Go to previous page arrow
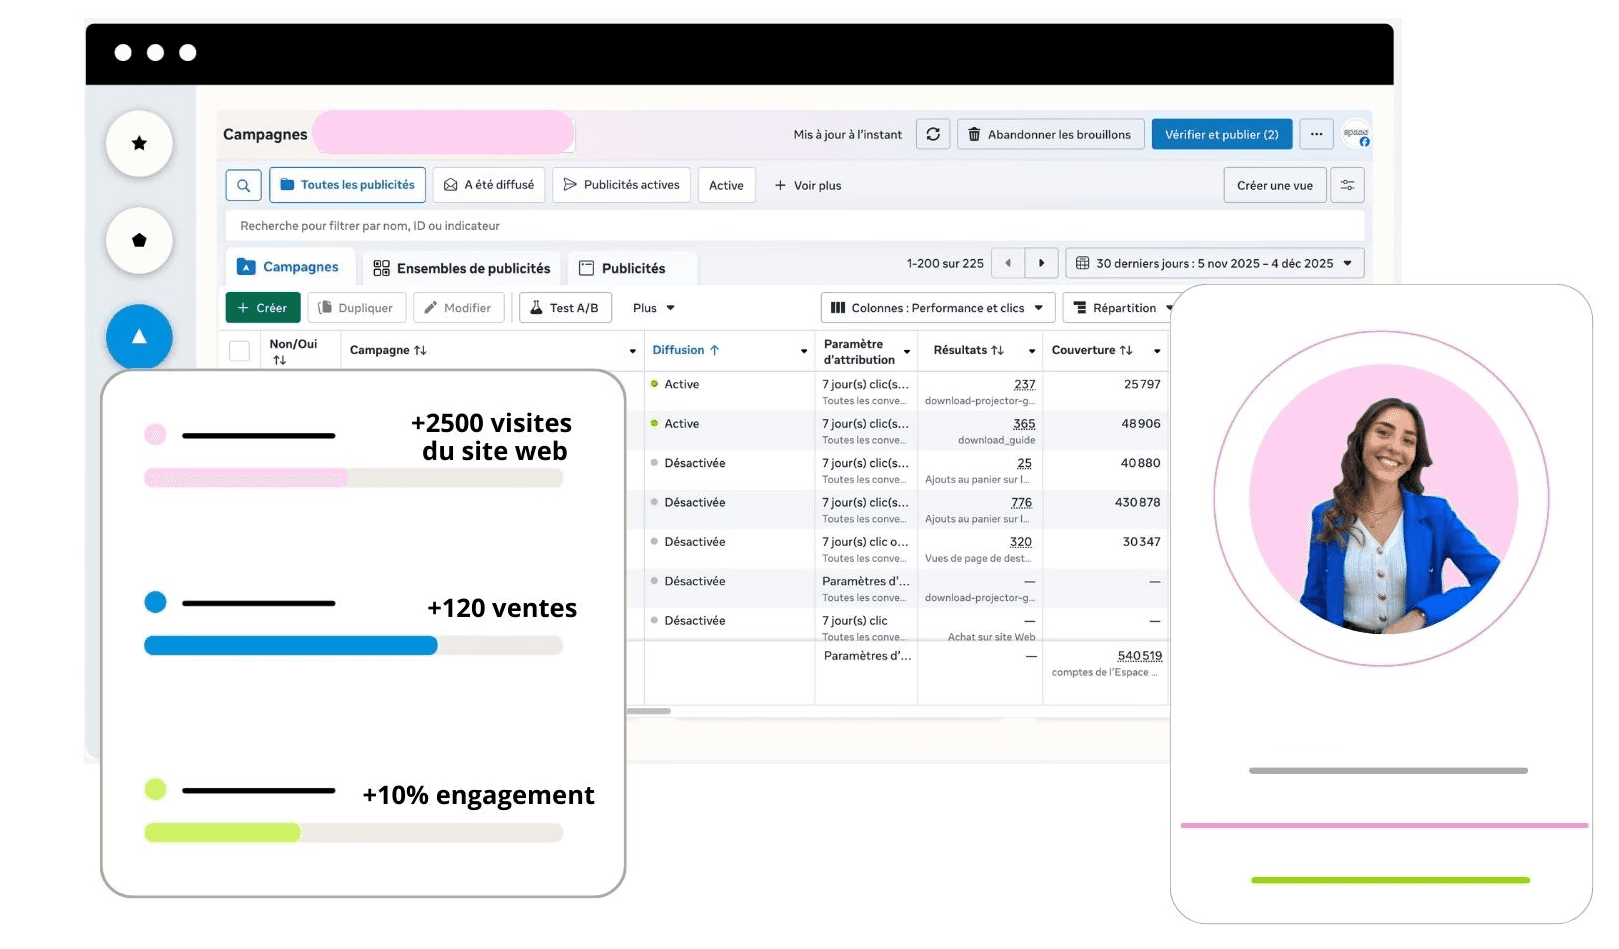This screenshot has width=1619, height=949. point(1008,263)
